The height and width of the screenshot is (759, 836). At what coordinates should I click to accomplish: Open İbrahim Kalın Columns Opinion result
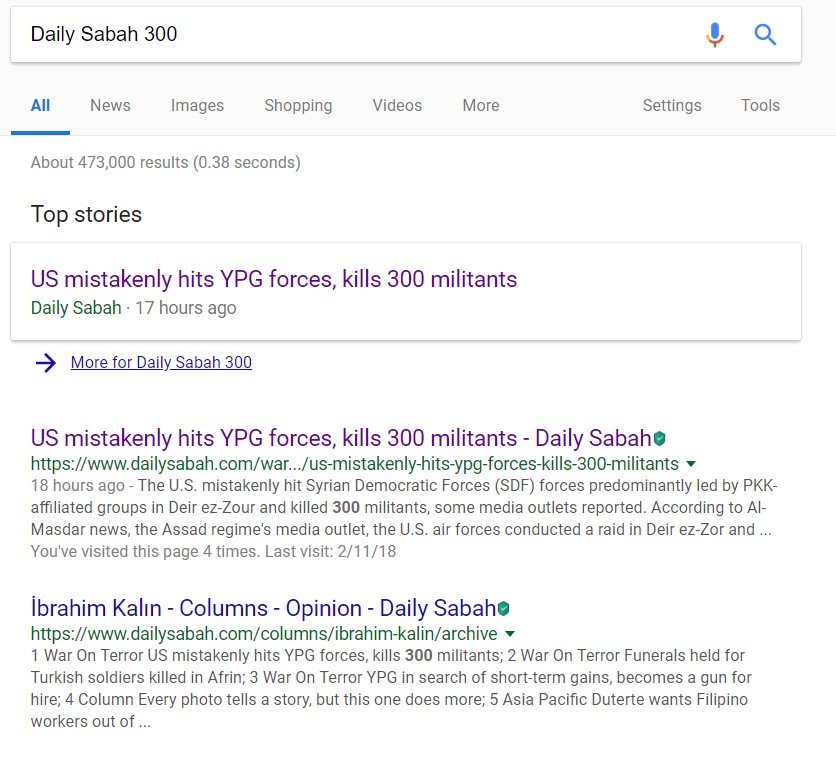[x=263, y=608]
